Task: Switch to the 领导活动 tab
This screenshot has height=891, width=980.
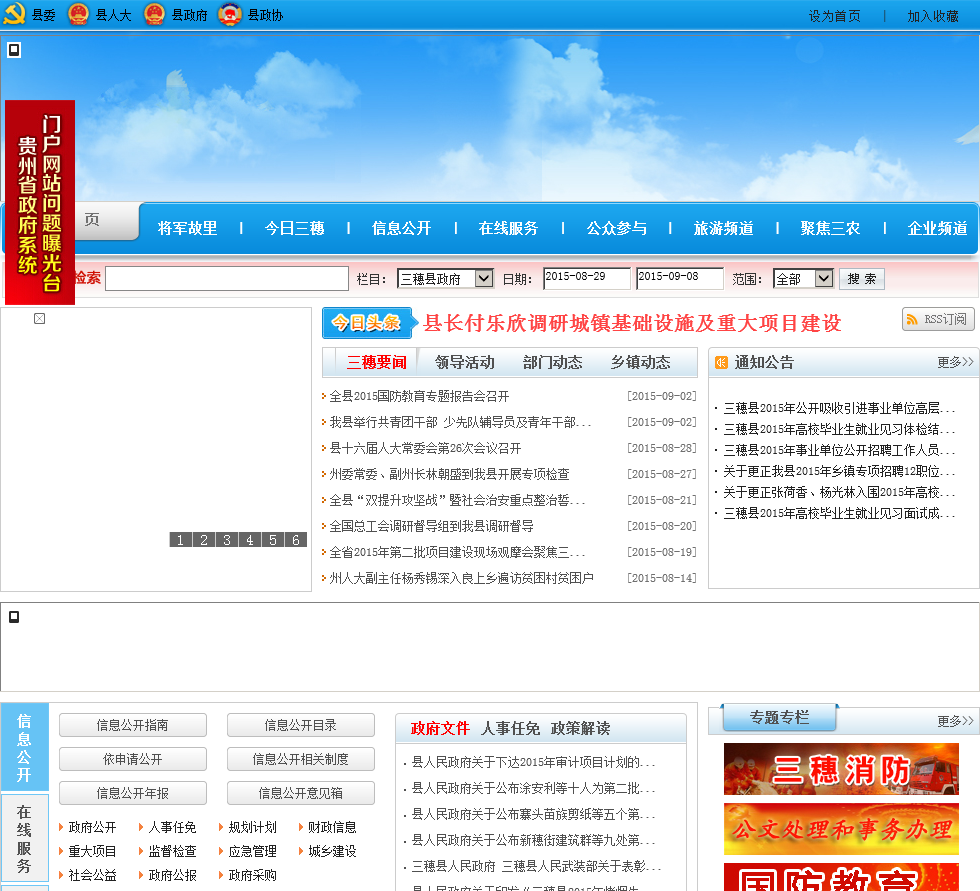Action: click(x=464, y=362)
